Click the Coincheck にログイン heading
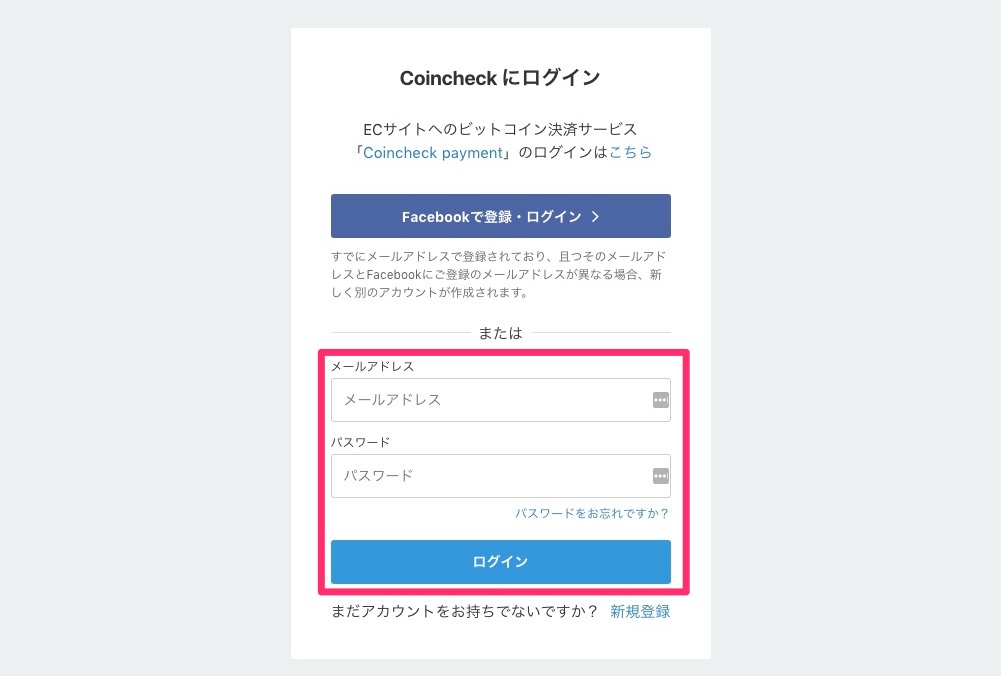The image size is (1001, 676). 500,78
